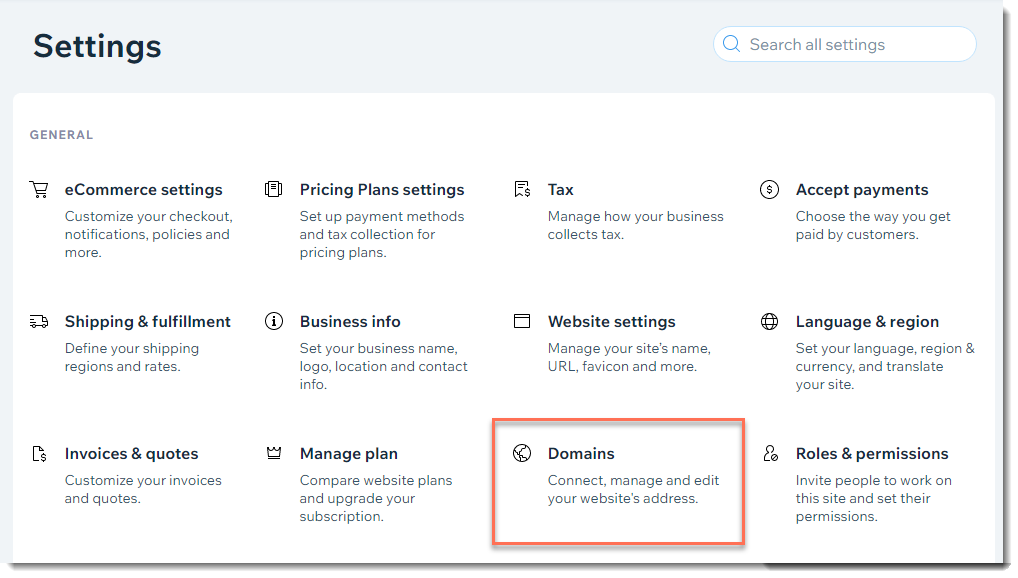Click the Roles & permissions person icon
This screenshot has width=1018, height=578.
pos(770,453)
